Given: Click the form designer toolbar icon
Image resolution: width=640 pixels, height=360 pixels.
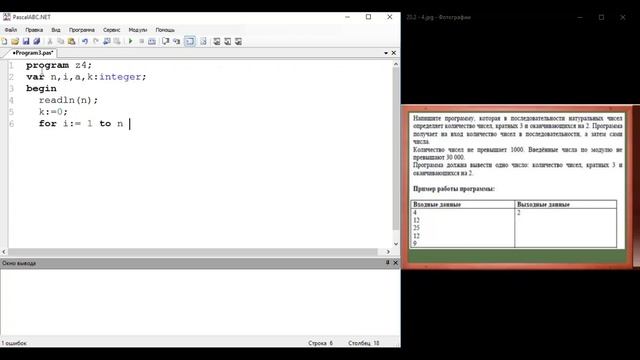Looking at the screenshot, I should point(203,41).
